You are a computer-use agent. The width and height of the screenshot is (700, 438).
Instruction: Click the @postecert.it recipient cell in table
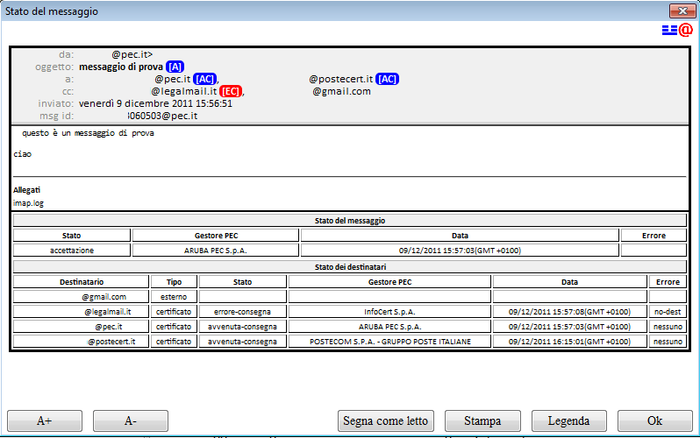[x=81, y=342]
